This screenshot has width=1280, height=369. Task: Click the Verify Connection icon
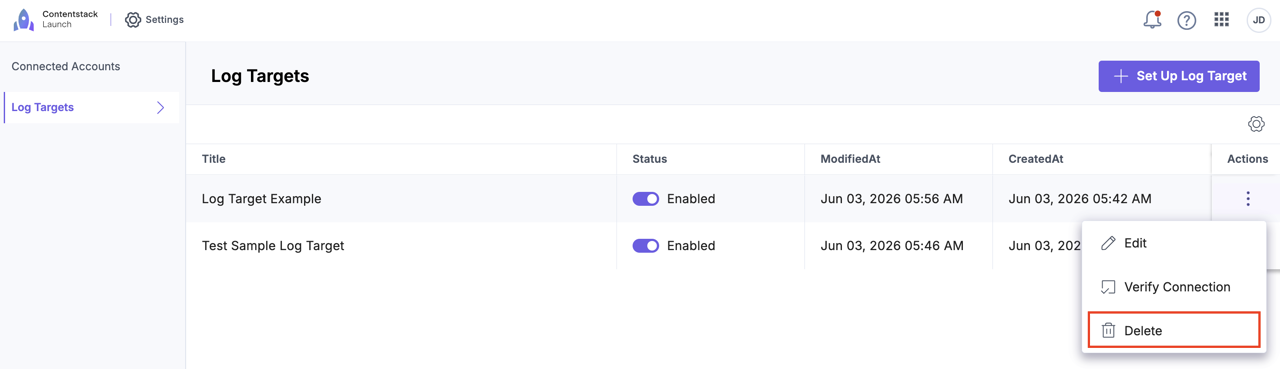1108,287
